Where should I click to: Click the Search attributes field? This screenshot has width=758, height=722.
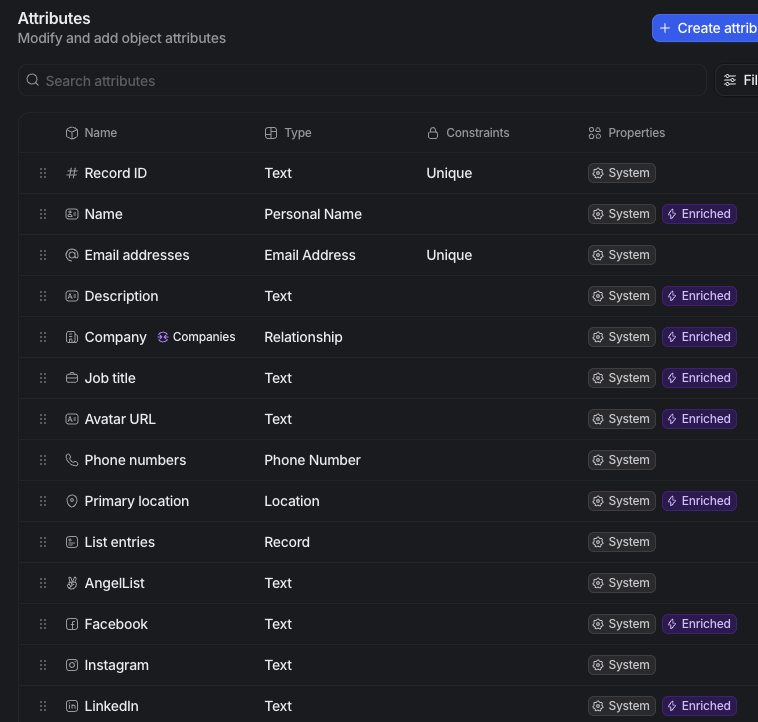362,80
